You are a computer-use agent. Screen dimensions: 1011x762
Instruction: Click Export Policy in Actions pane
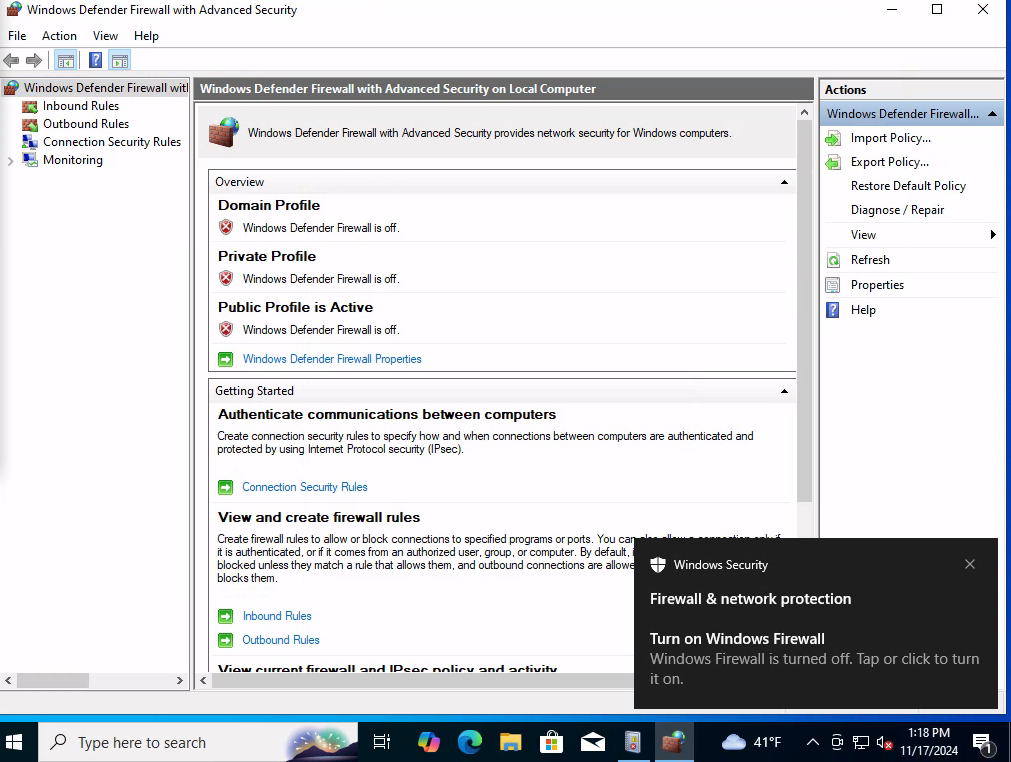click(x=889, y=162)
